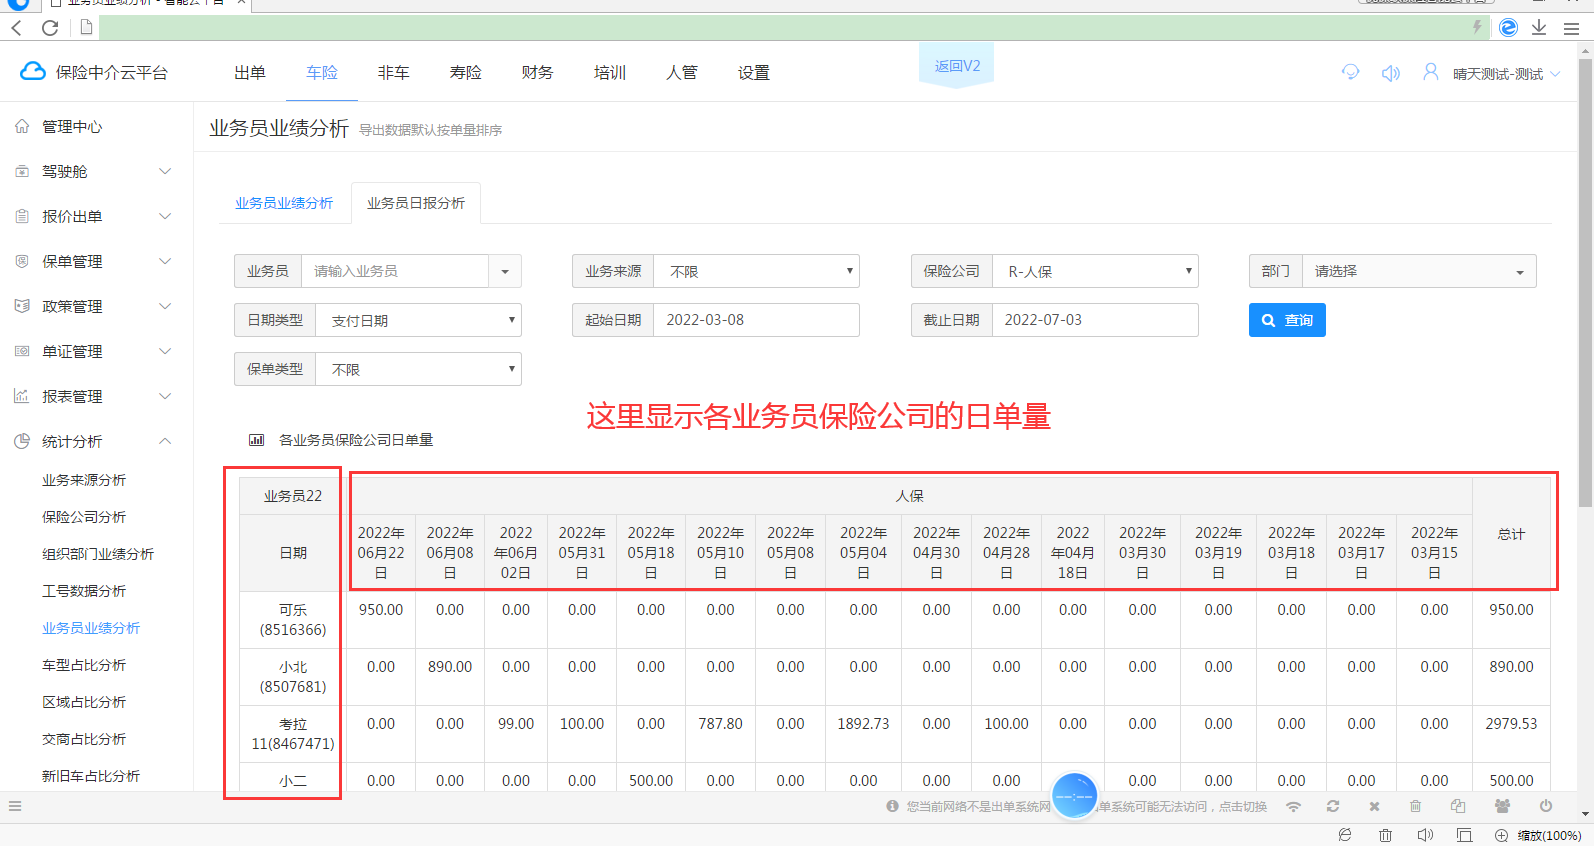1594x846 pixels.
Task: Click the floating blue round assistant button
Action: [x=1075, y=796]
